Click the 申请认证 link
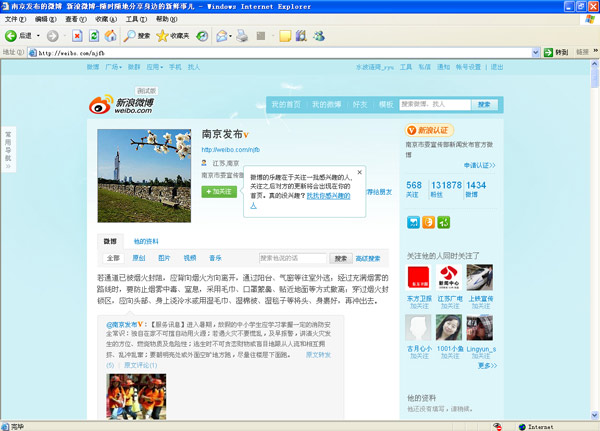600x431 pixels. pyautogui.click(x=479, y=165)
